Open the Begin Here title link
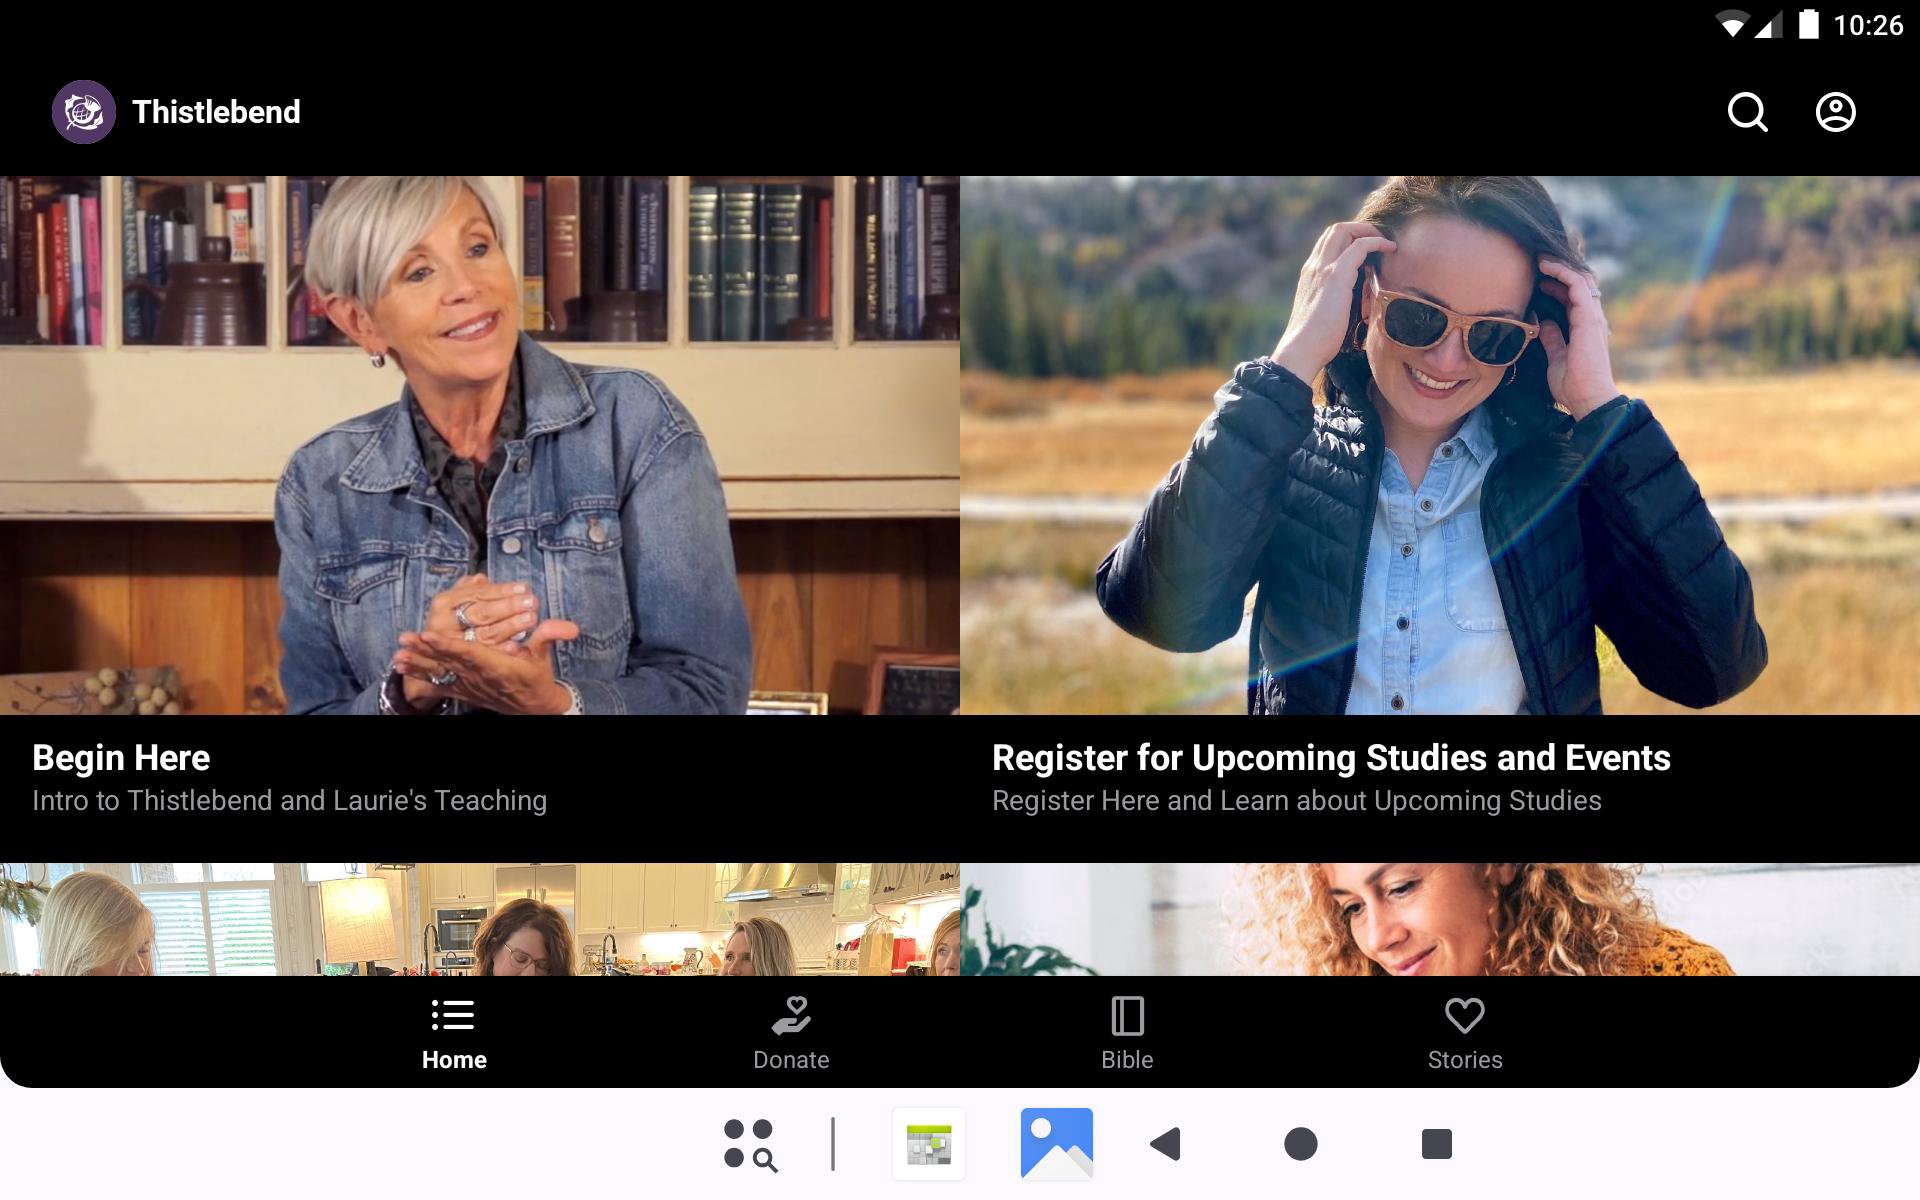The width and height of the screenshot is (1920, 1200). click(x=121, y=758)
